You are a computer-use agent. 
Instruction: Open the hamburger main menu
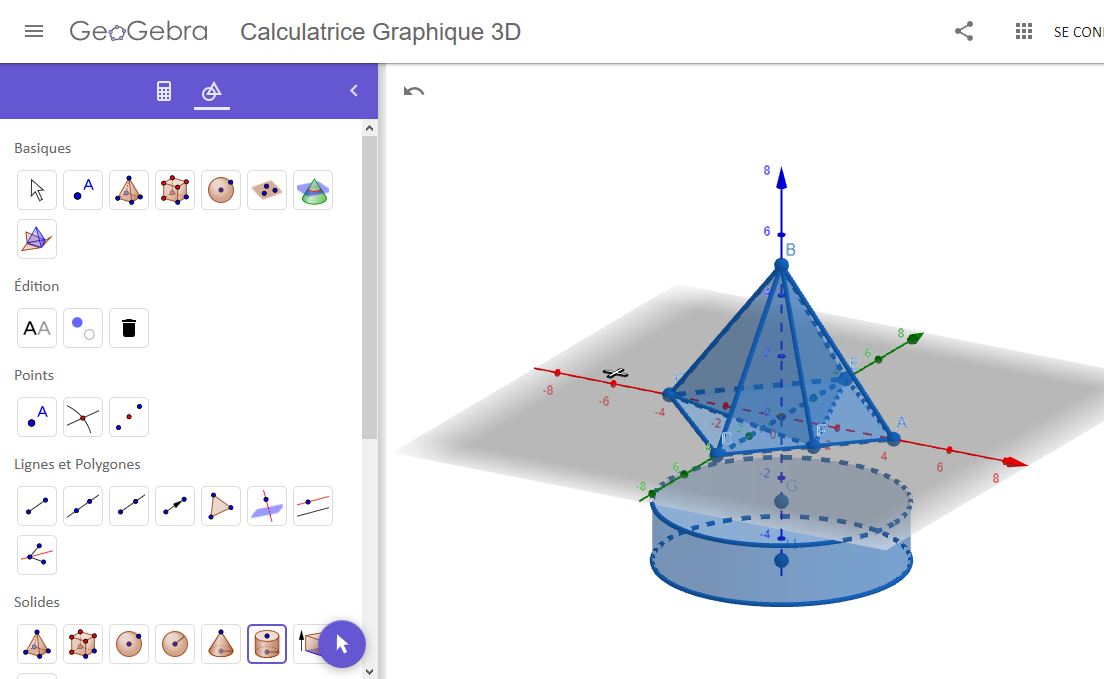click(34, 32)
